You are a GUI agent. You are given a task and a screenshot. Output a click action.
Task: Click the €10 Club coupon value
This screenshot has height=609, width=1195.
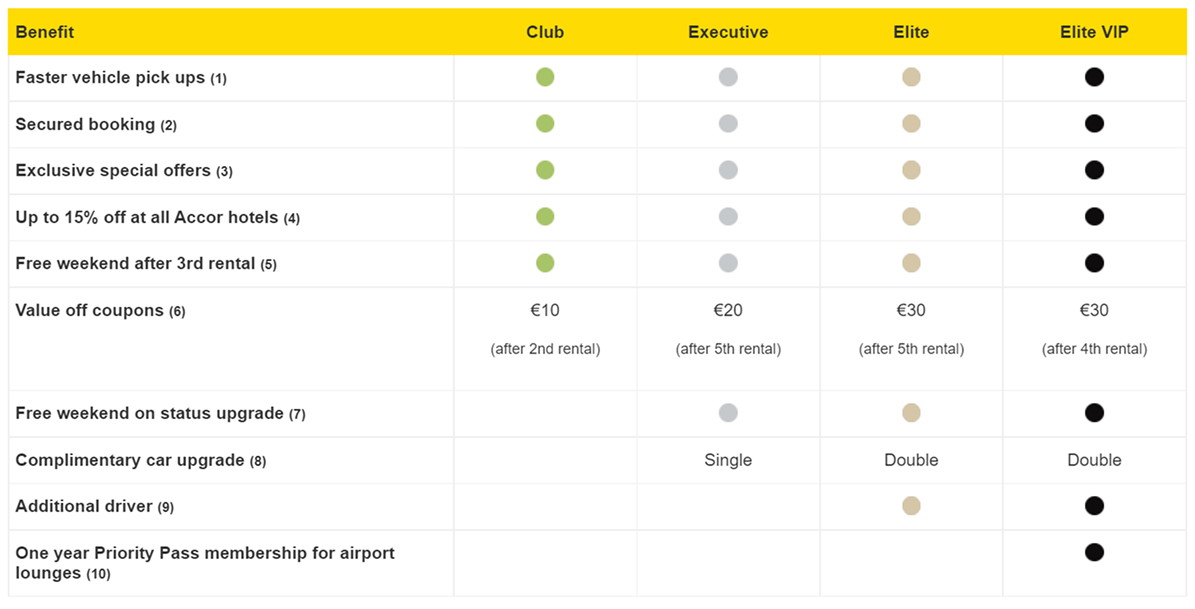[545, 310]
